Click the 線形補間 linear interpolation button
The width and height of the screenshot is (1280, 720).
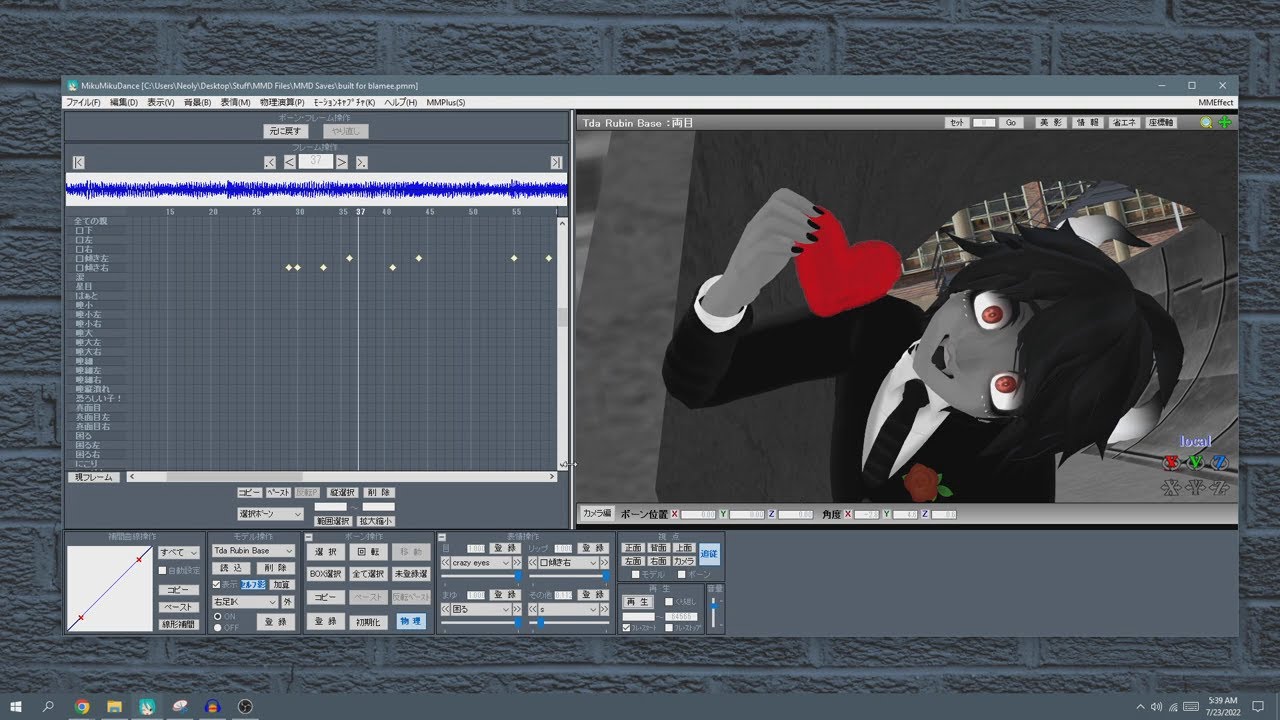179,624
